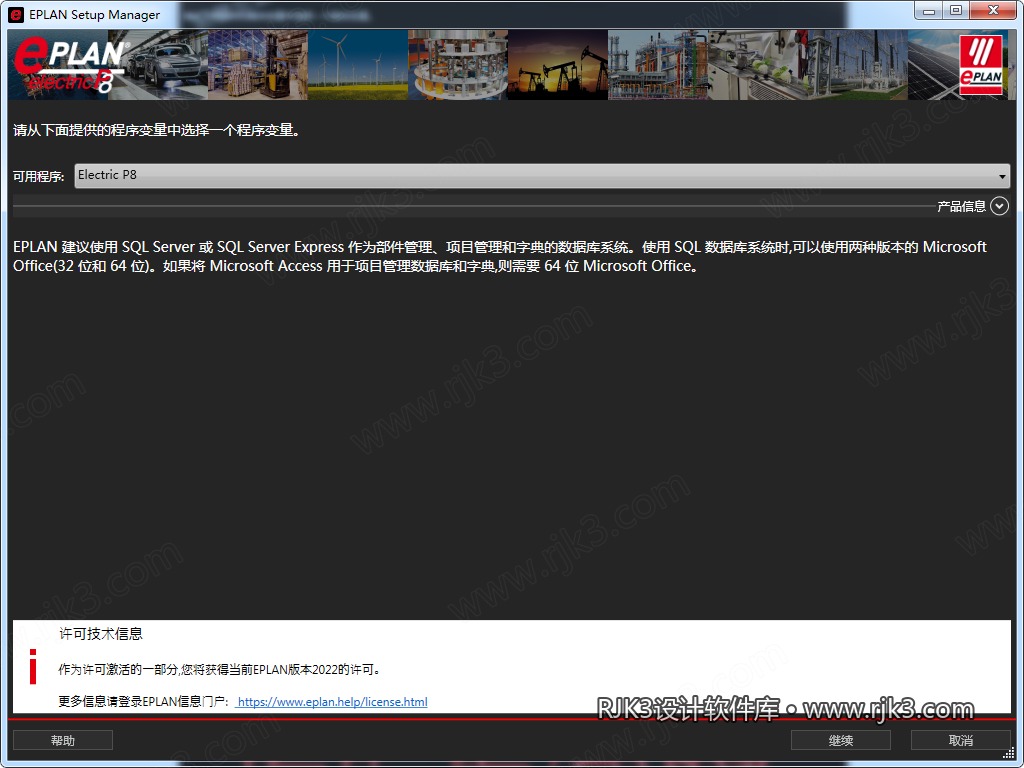Maximize the EPLAN Setup Manager window

[x=956, y=11]
